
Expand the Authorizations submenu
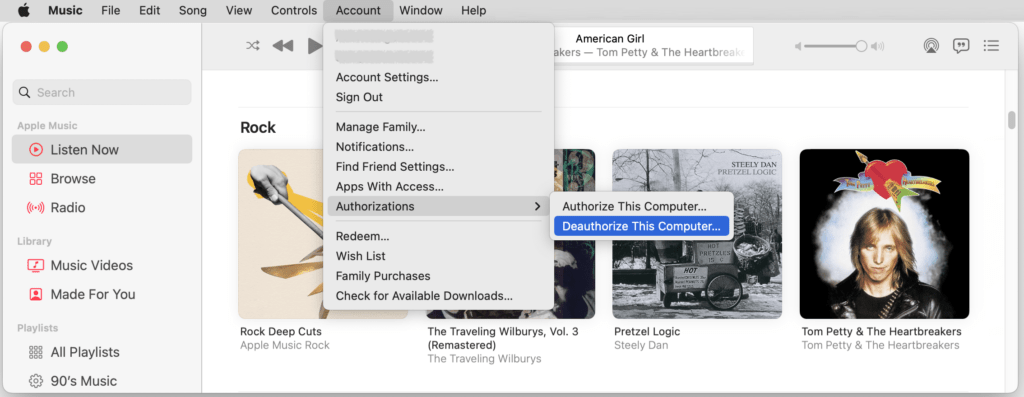tap(438, 206)
